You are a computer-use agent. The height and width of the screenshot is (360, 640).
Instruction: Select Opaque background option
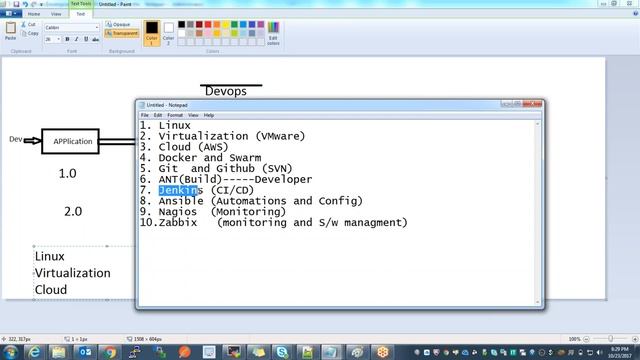pos(118,24)
